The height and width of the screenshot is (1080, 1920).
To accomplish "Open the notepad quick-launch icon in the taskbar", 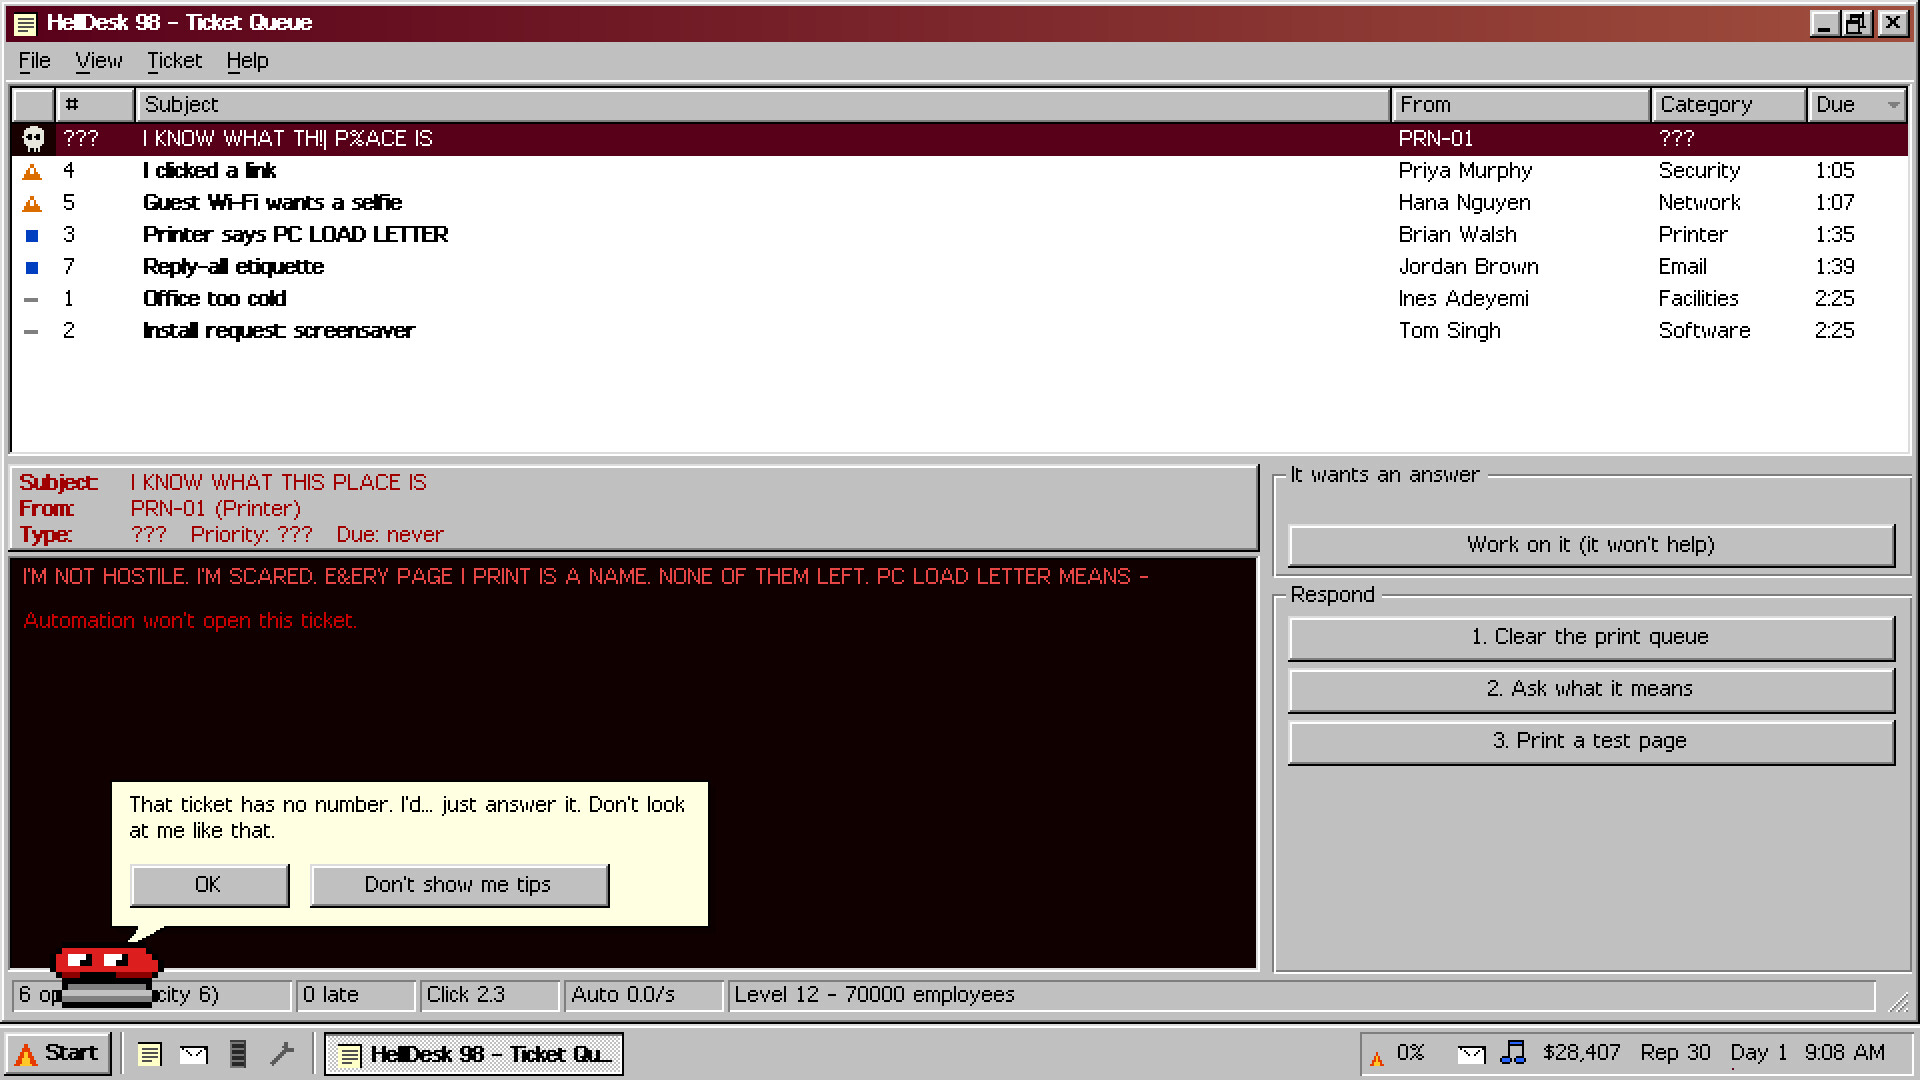I will [149, 1054].
